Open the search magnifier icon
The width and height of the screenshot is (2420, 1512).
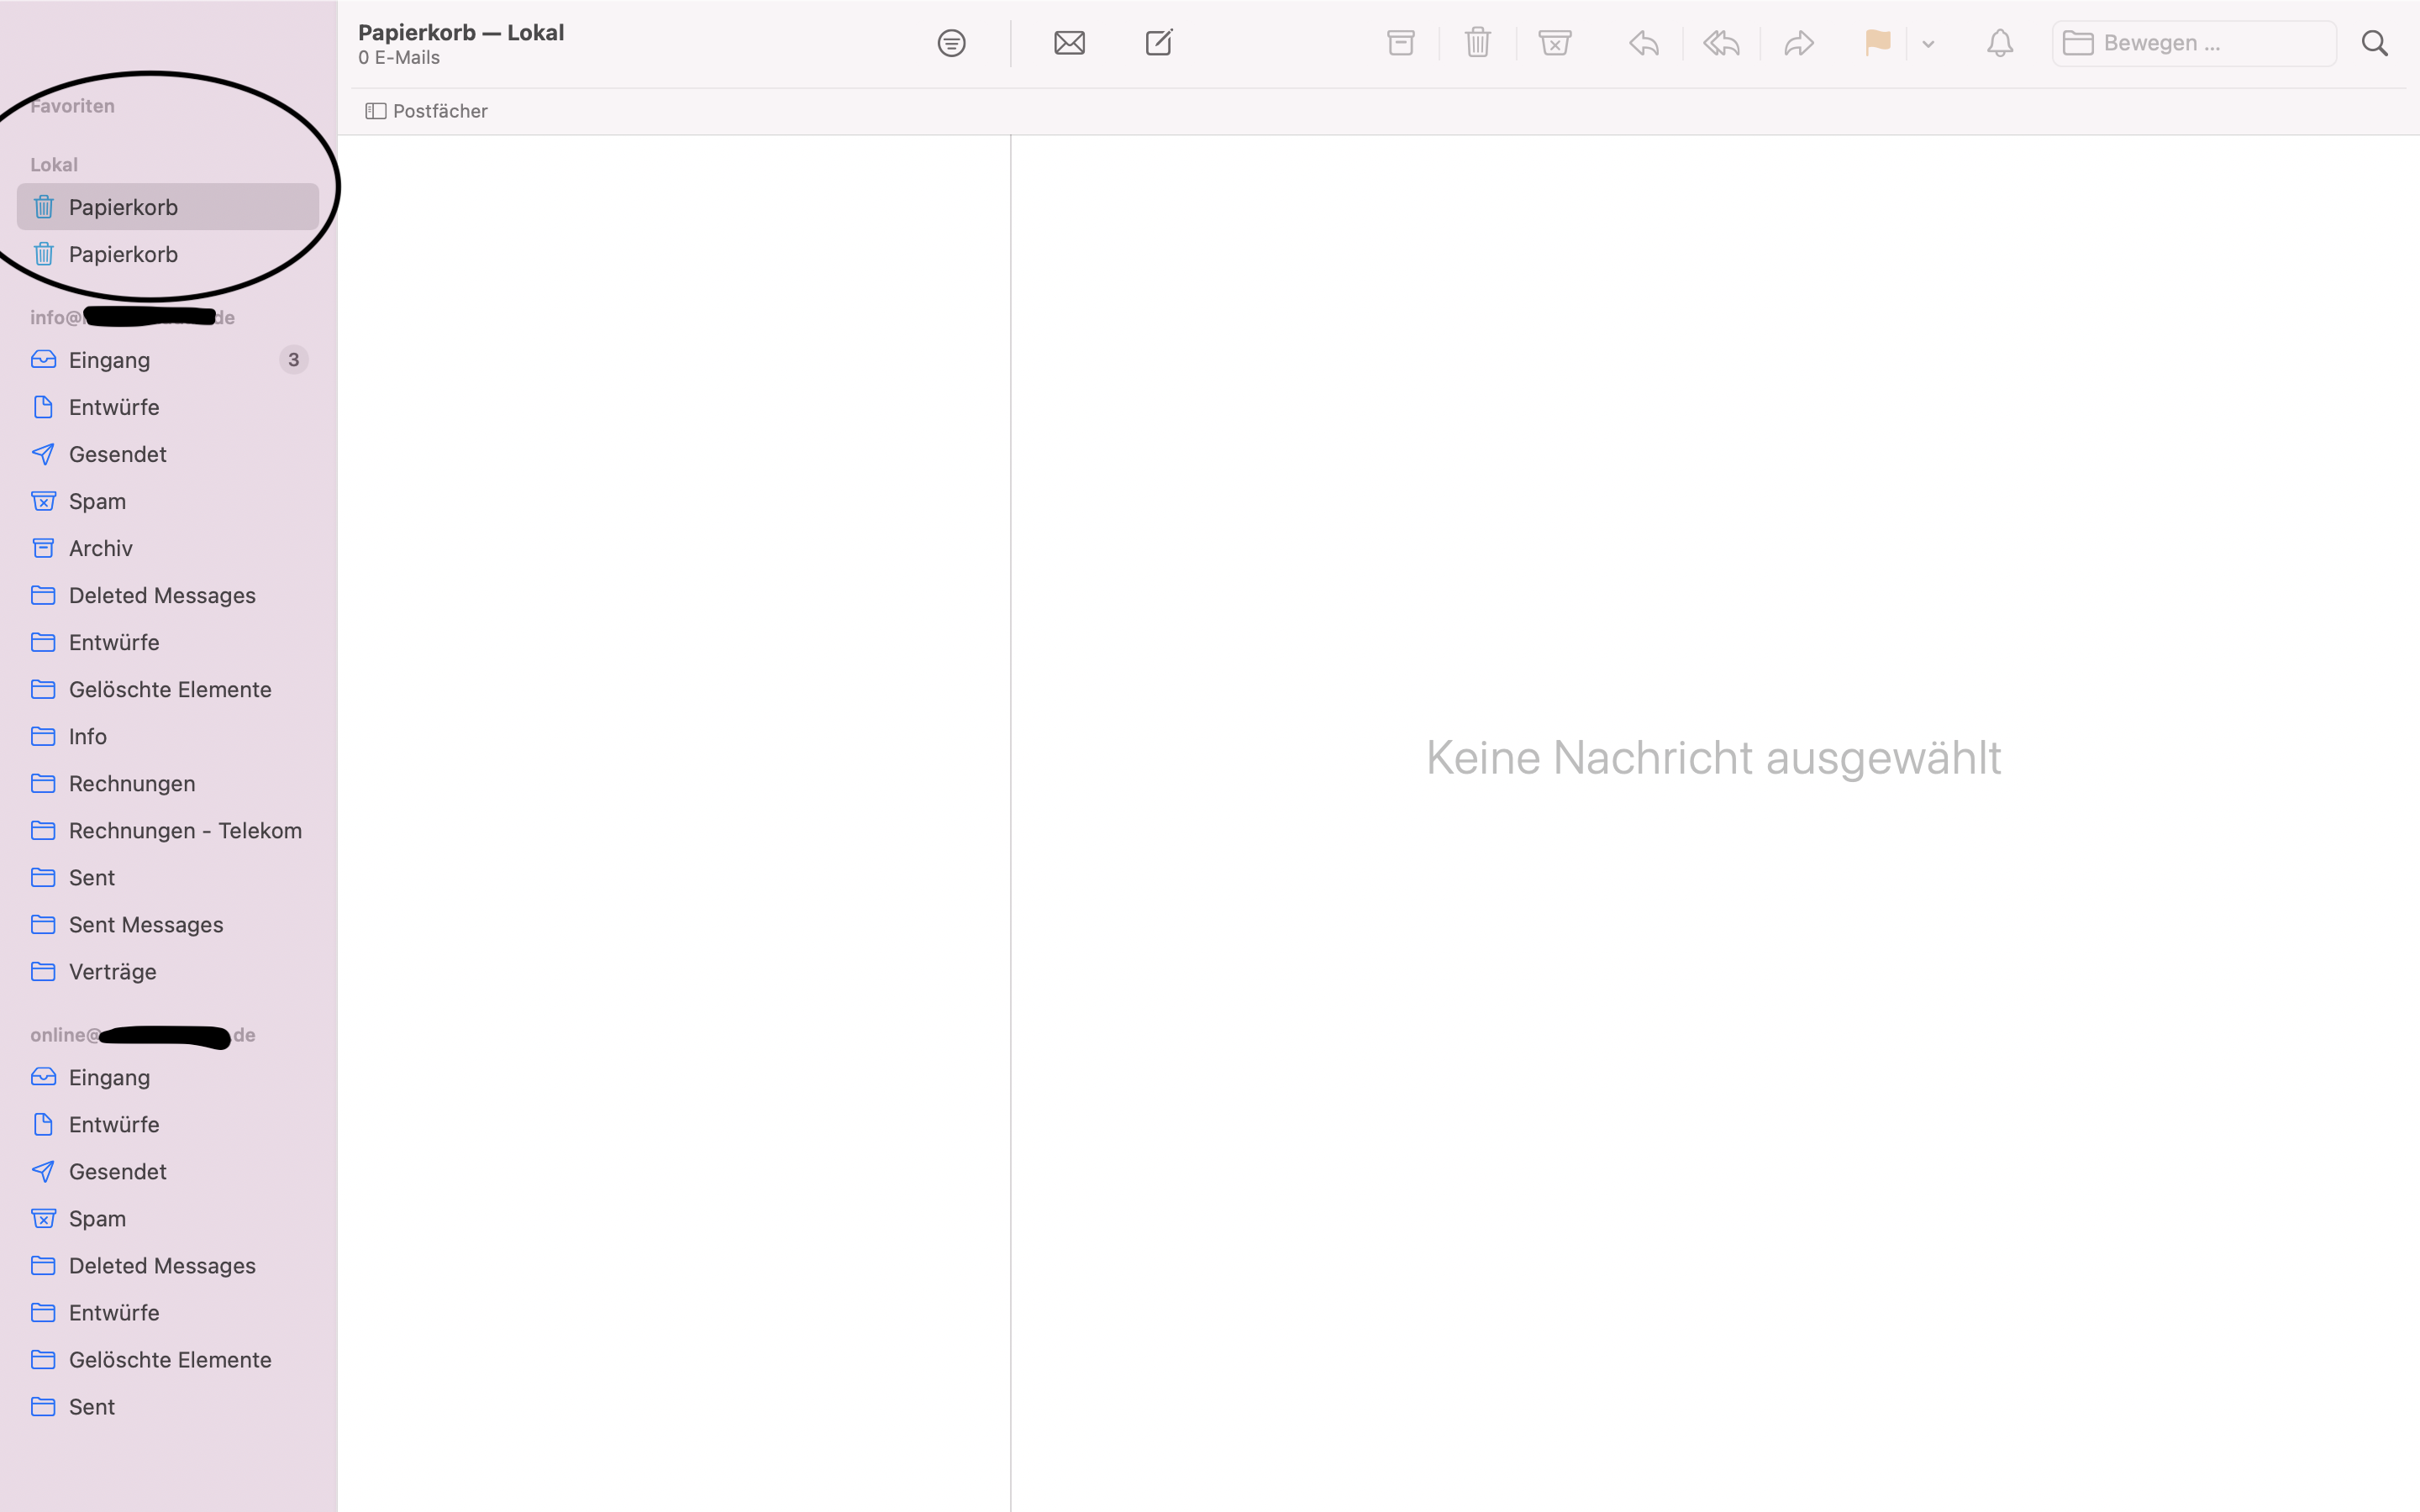(x=2374, y=43)
